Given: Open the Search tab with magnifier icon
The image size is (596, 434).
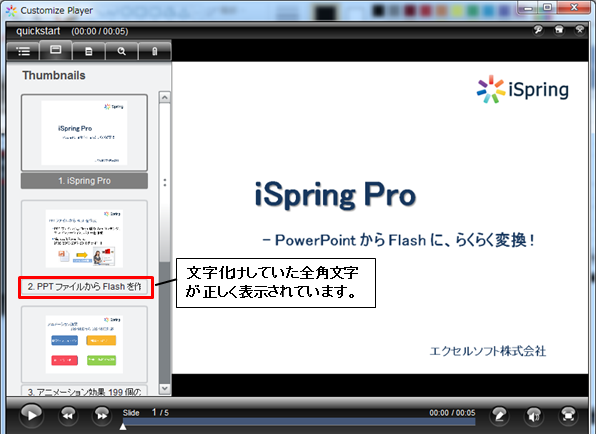Looking at the screenshot, I should pyautogui.click(x=122, y=51).
